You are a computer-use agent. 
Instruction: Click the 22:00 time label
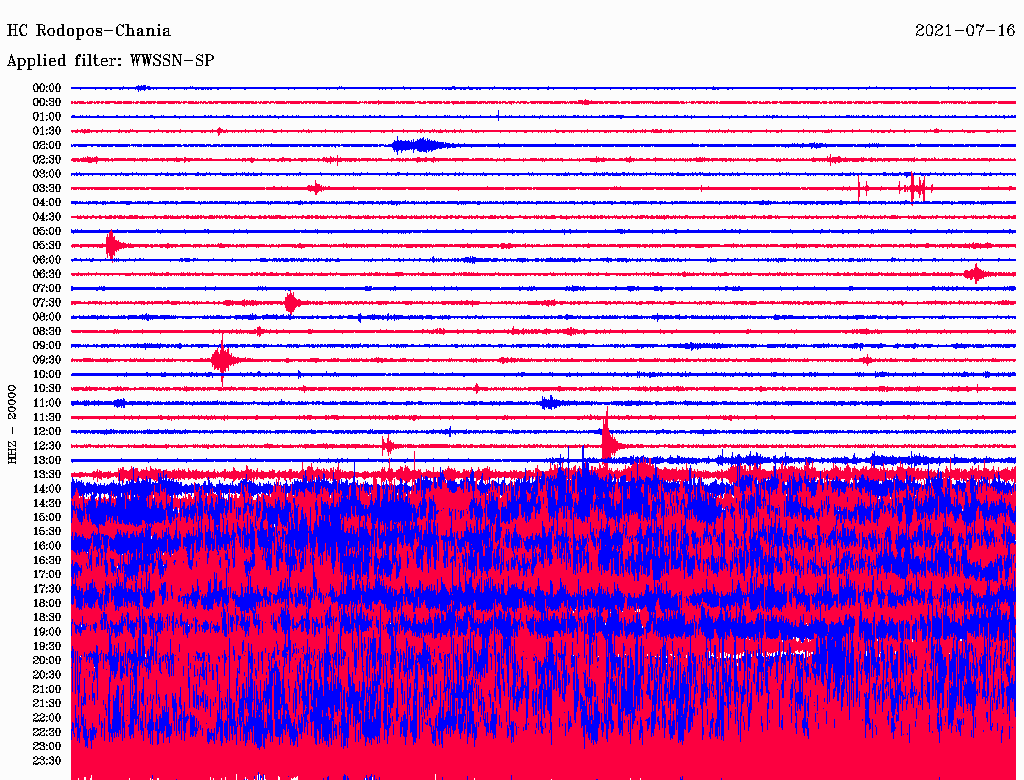coord(47,718)
